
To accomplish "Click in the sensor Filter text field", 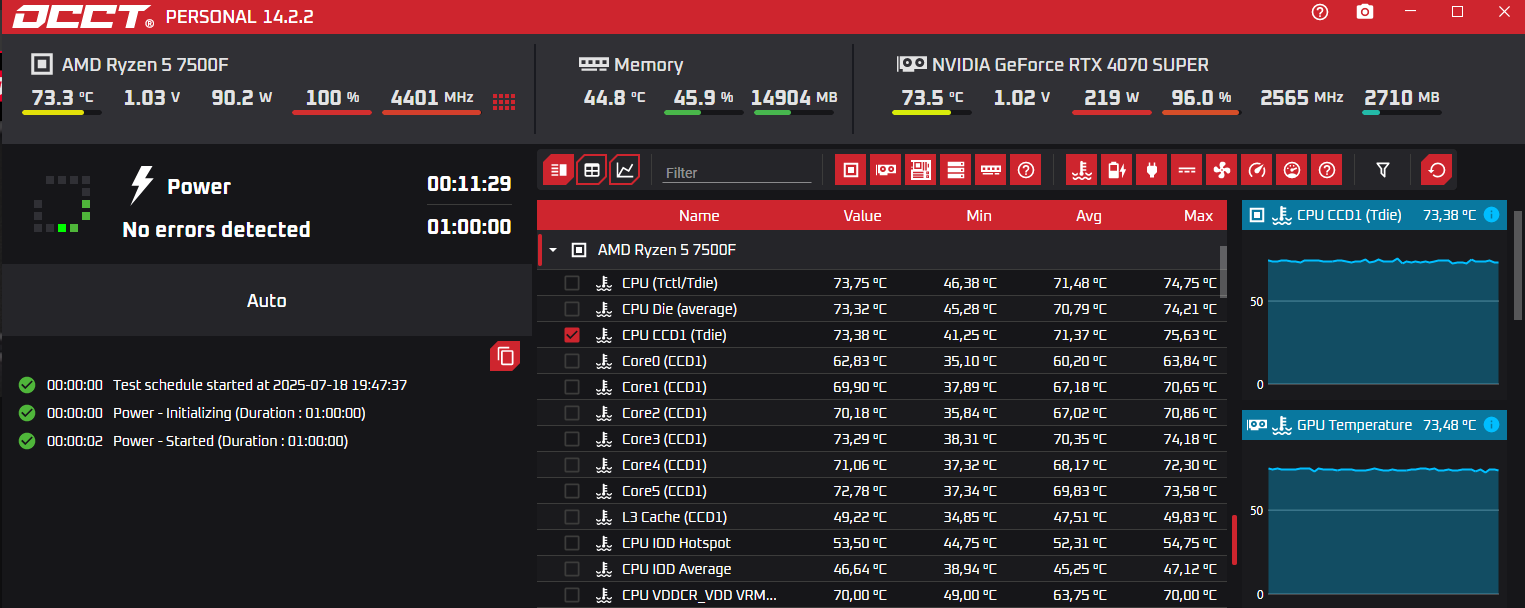I will tap(738, 172).
